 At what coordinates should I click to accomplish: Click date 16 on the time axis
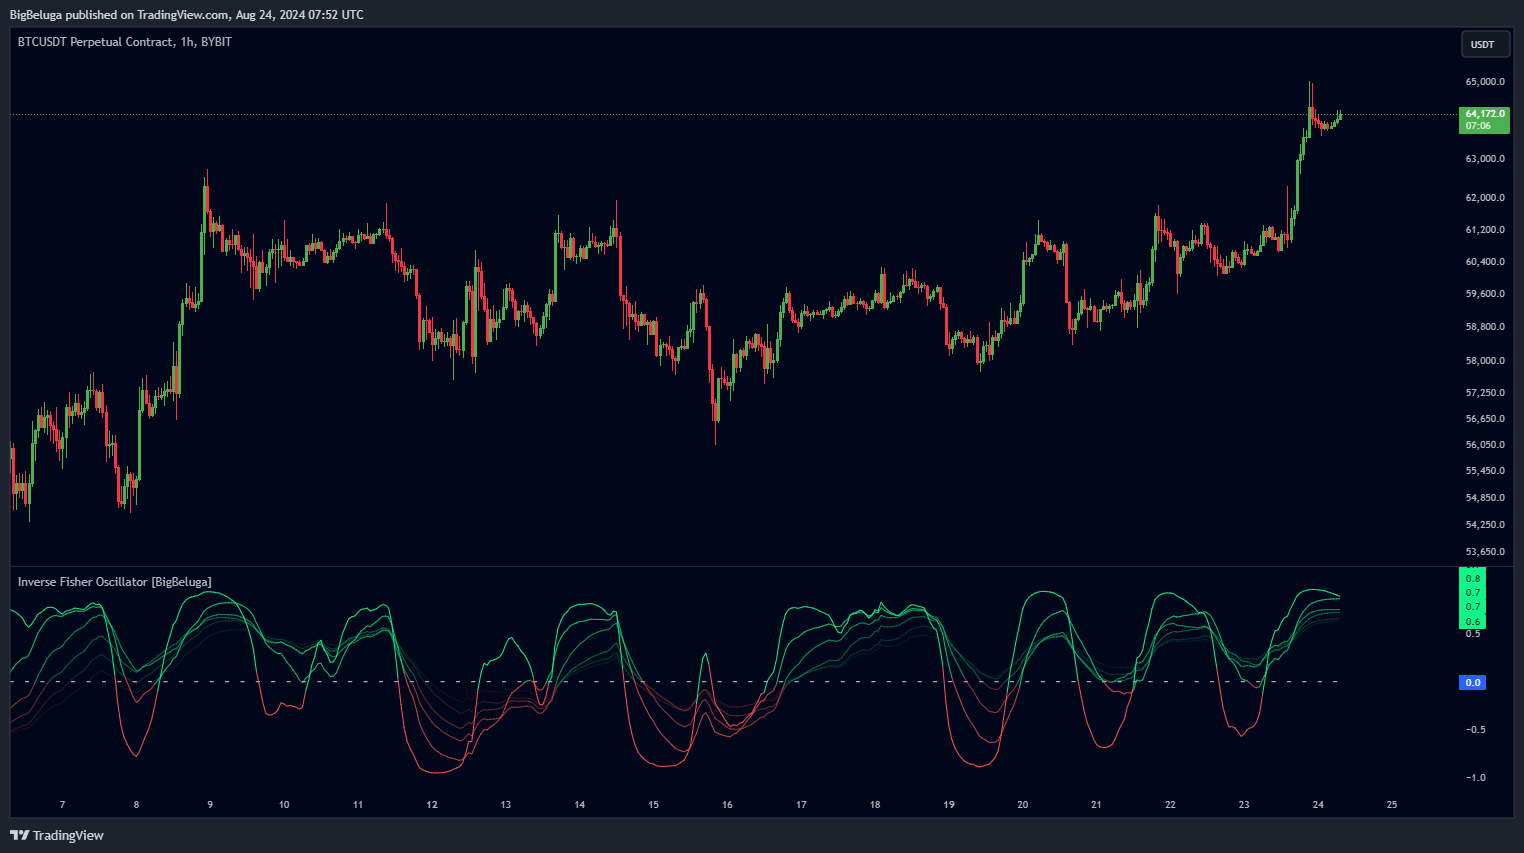pos(727,804)
